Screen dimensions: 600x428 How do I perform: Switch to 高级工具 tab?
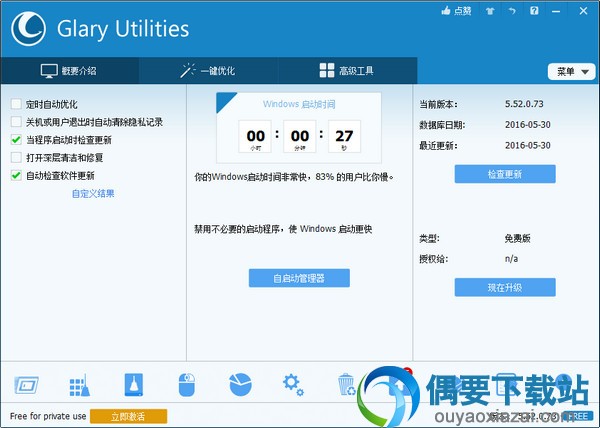click(x=347, y=71)
